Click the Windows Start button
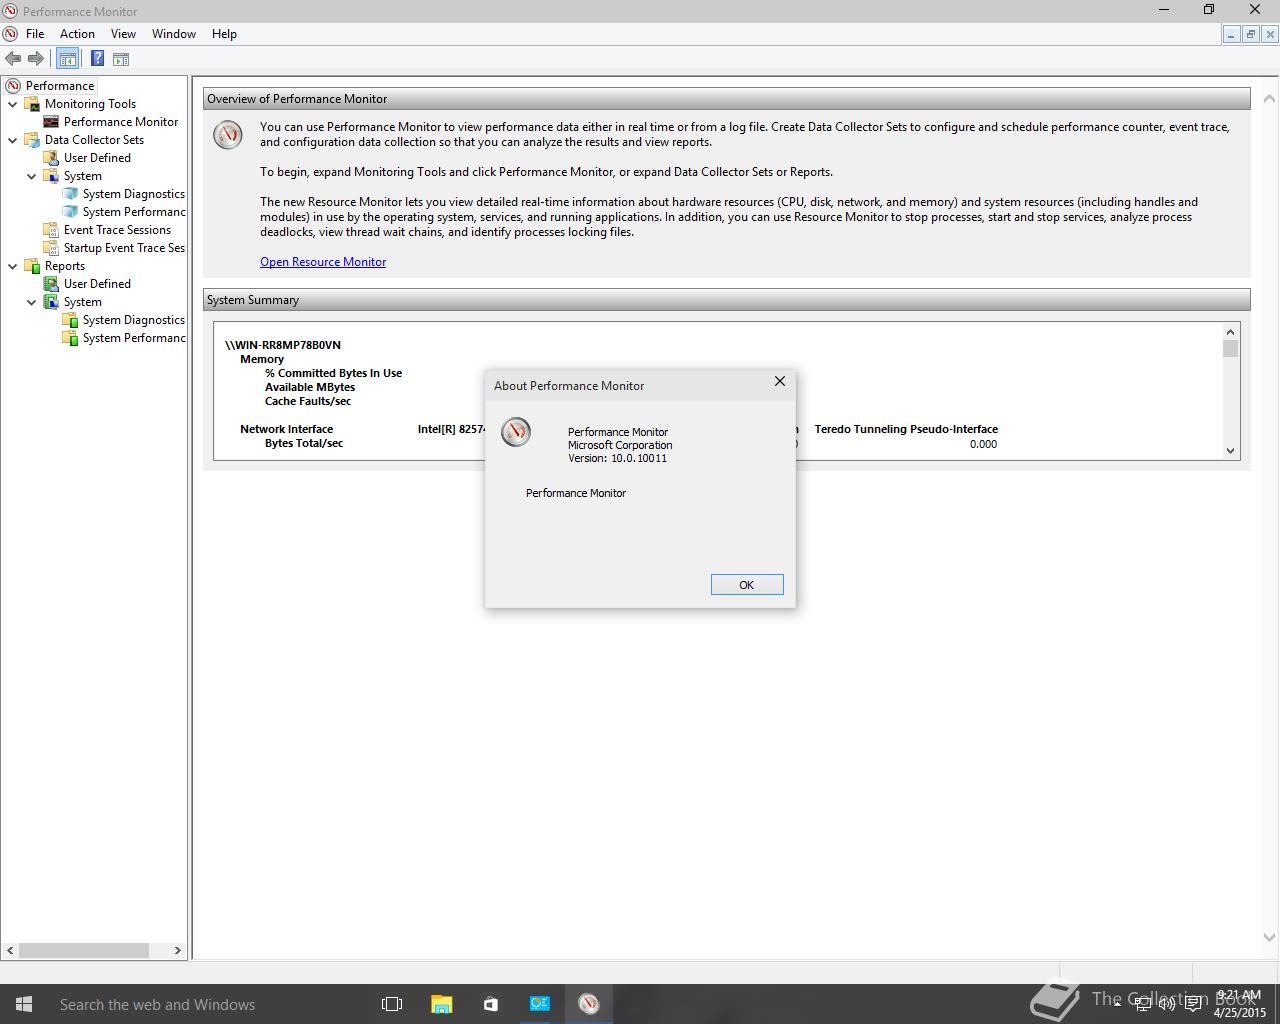Image resolution: width=1280 pixels, height=1024 pixels. tap(24, 1004)
